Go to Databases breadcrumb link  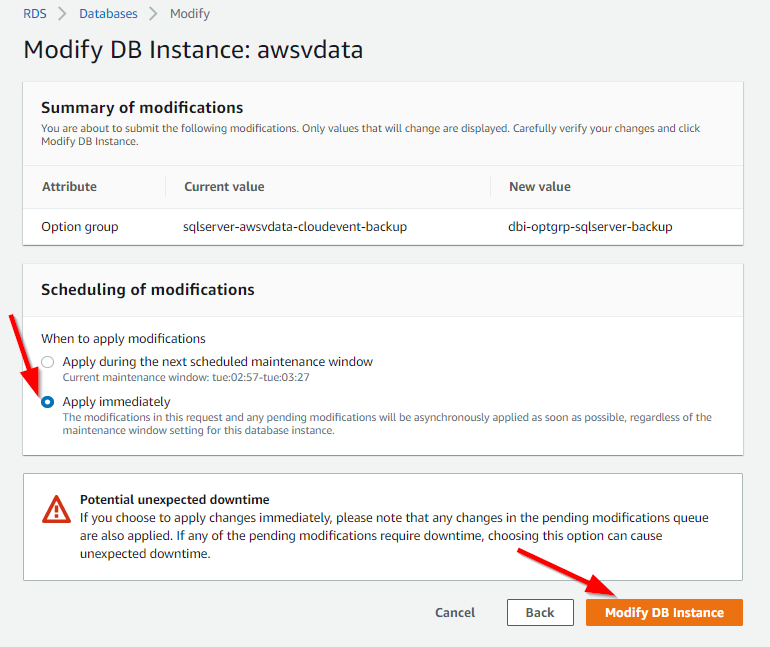(x=108, y=14)
